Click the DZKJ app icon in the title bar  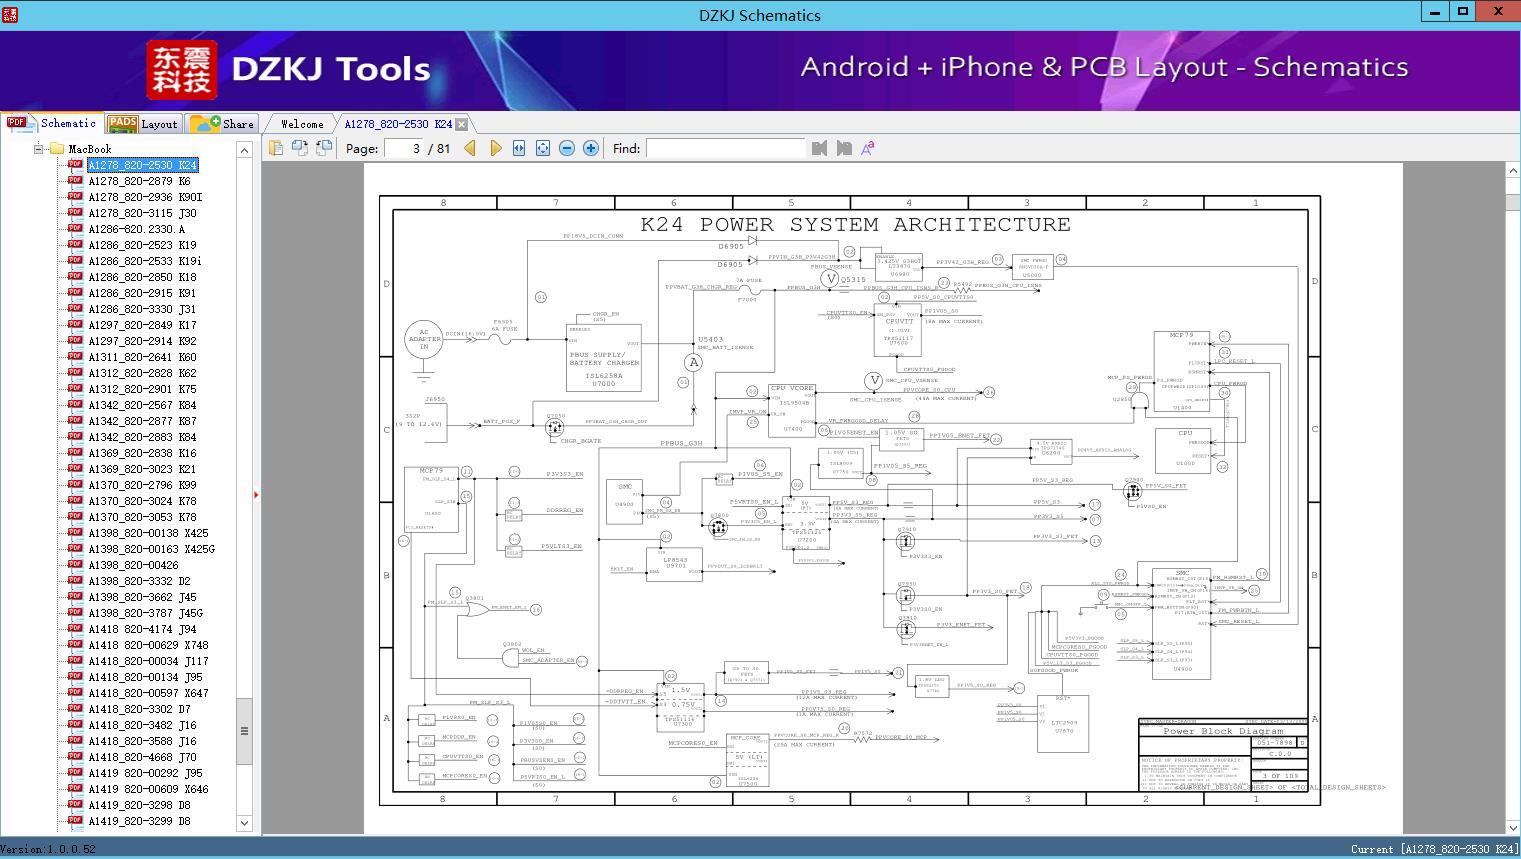11,13
